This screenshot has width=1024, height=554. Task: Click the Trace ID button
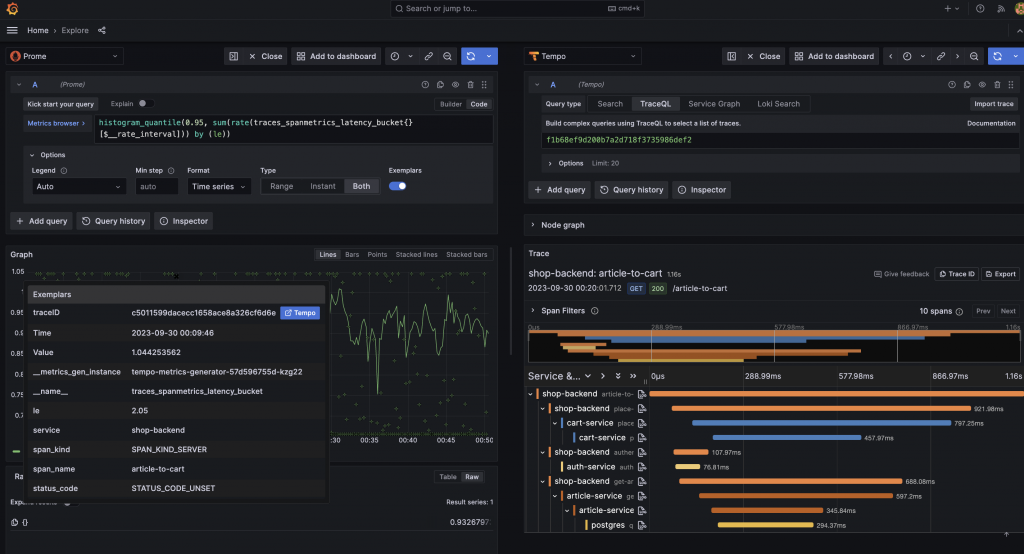[957, 274]
